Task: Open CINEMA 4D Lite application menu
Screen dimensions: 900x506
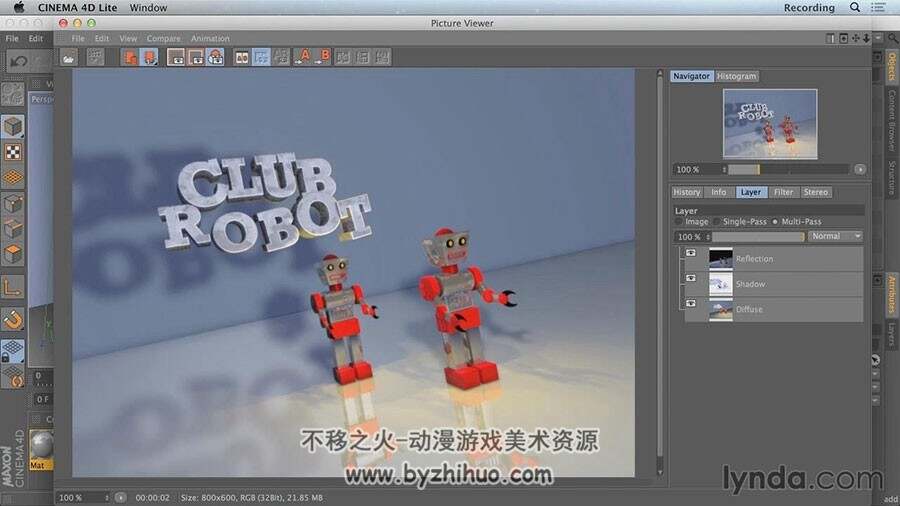Action: pyautogui.click(x=77, y=7)
